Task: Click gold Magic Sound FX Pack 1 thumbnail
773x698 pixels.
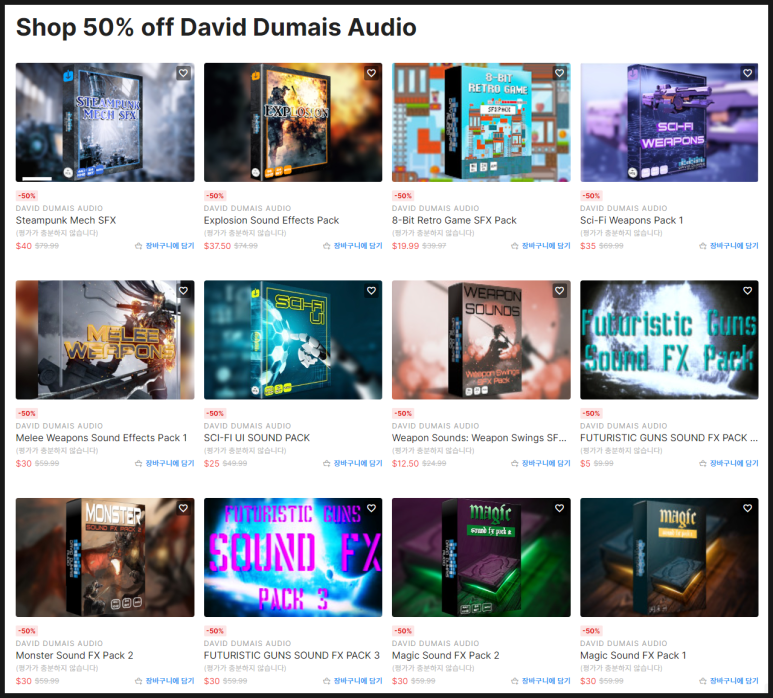Action: click(669, 557)
